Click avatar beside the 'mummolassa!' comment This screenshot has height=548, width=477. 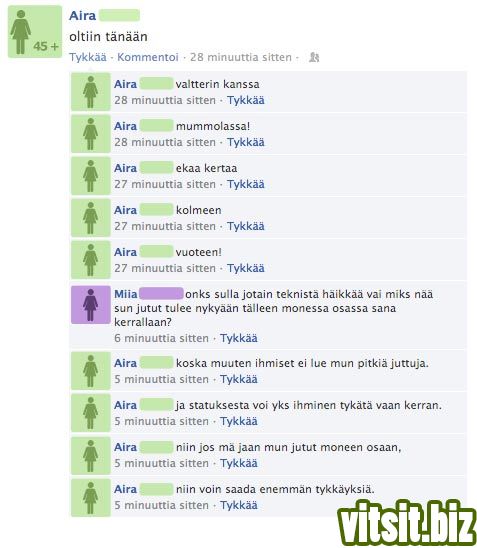(x=91, y=134)
